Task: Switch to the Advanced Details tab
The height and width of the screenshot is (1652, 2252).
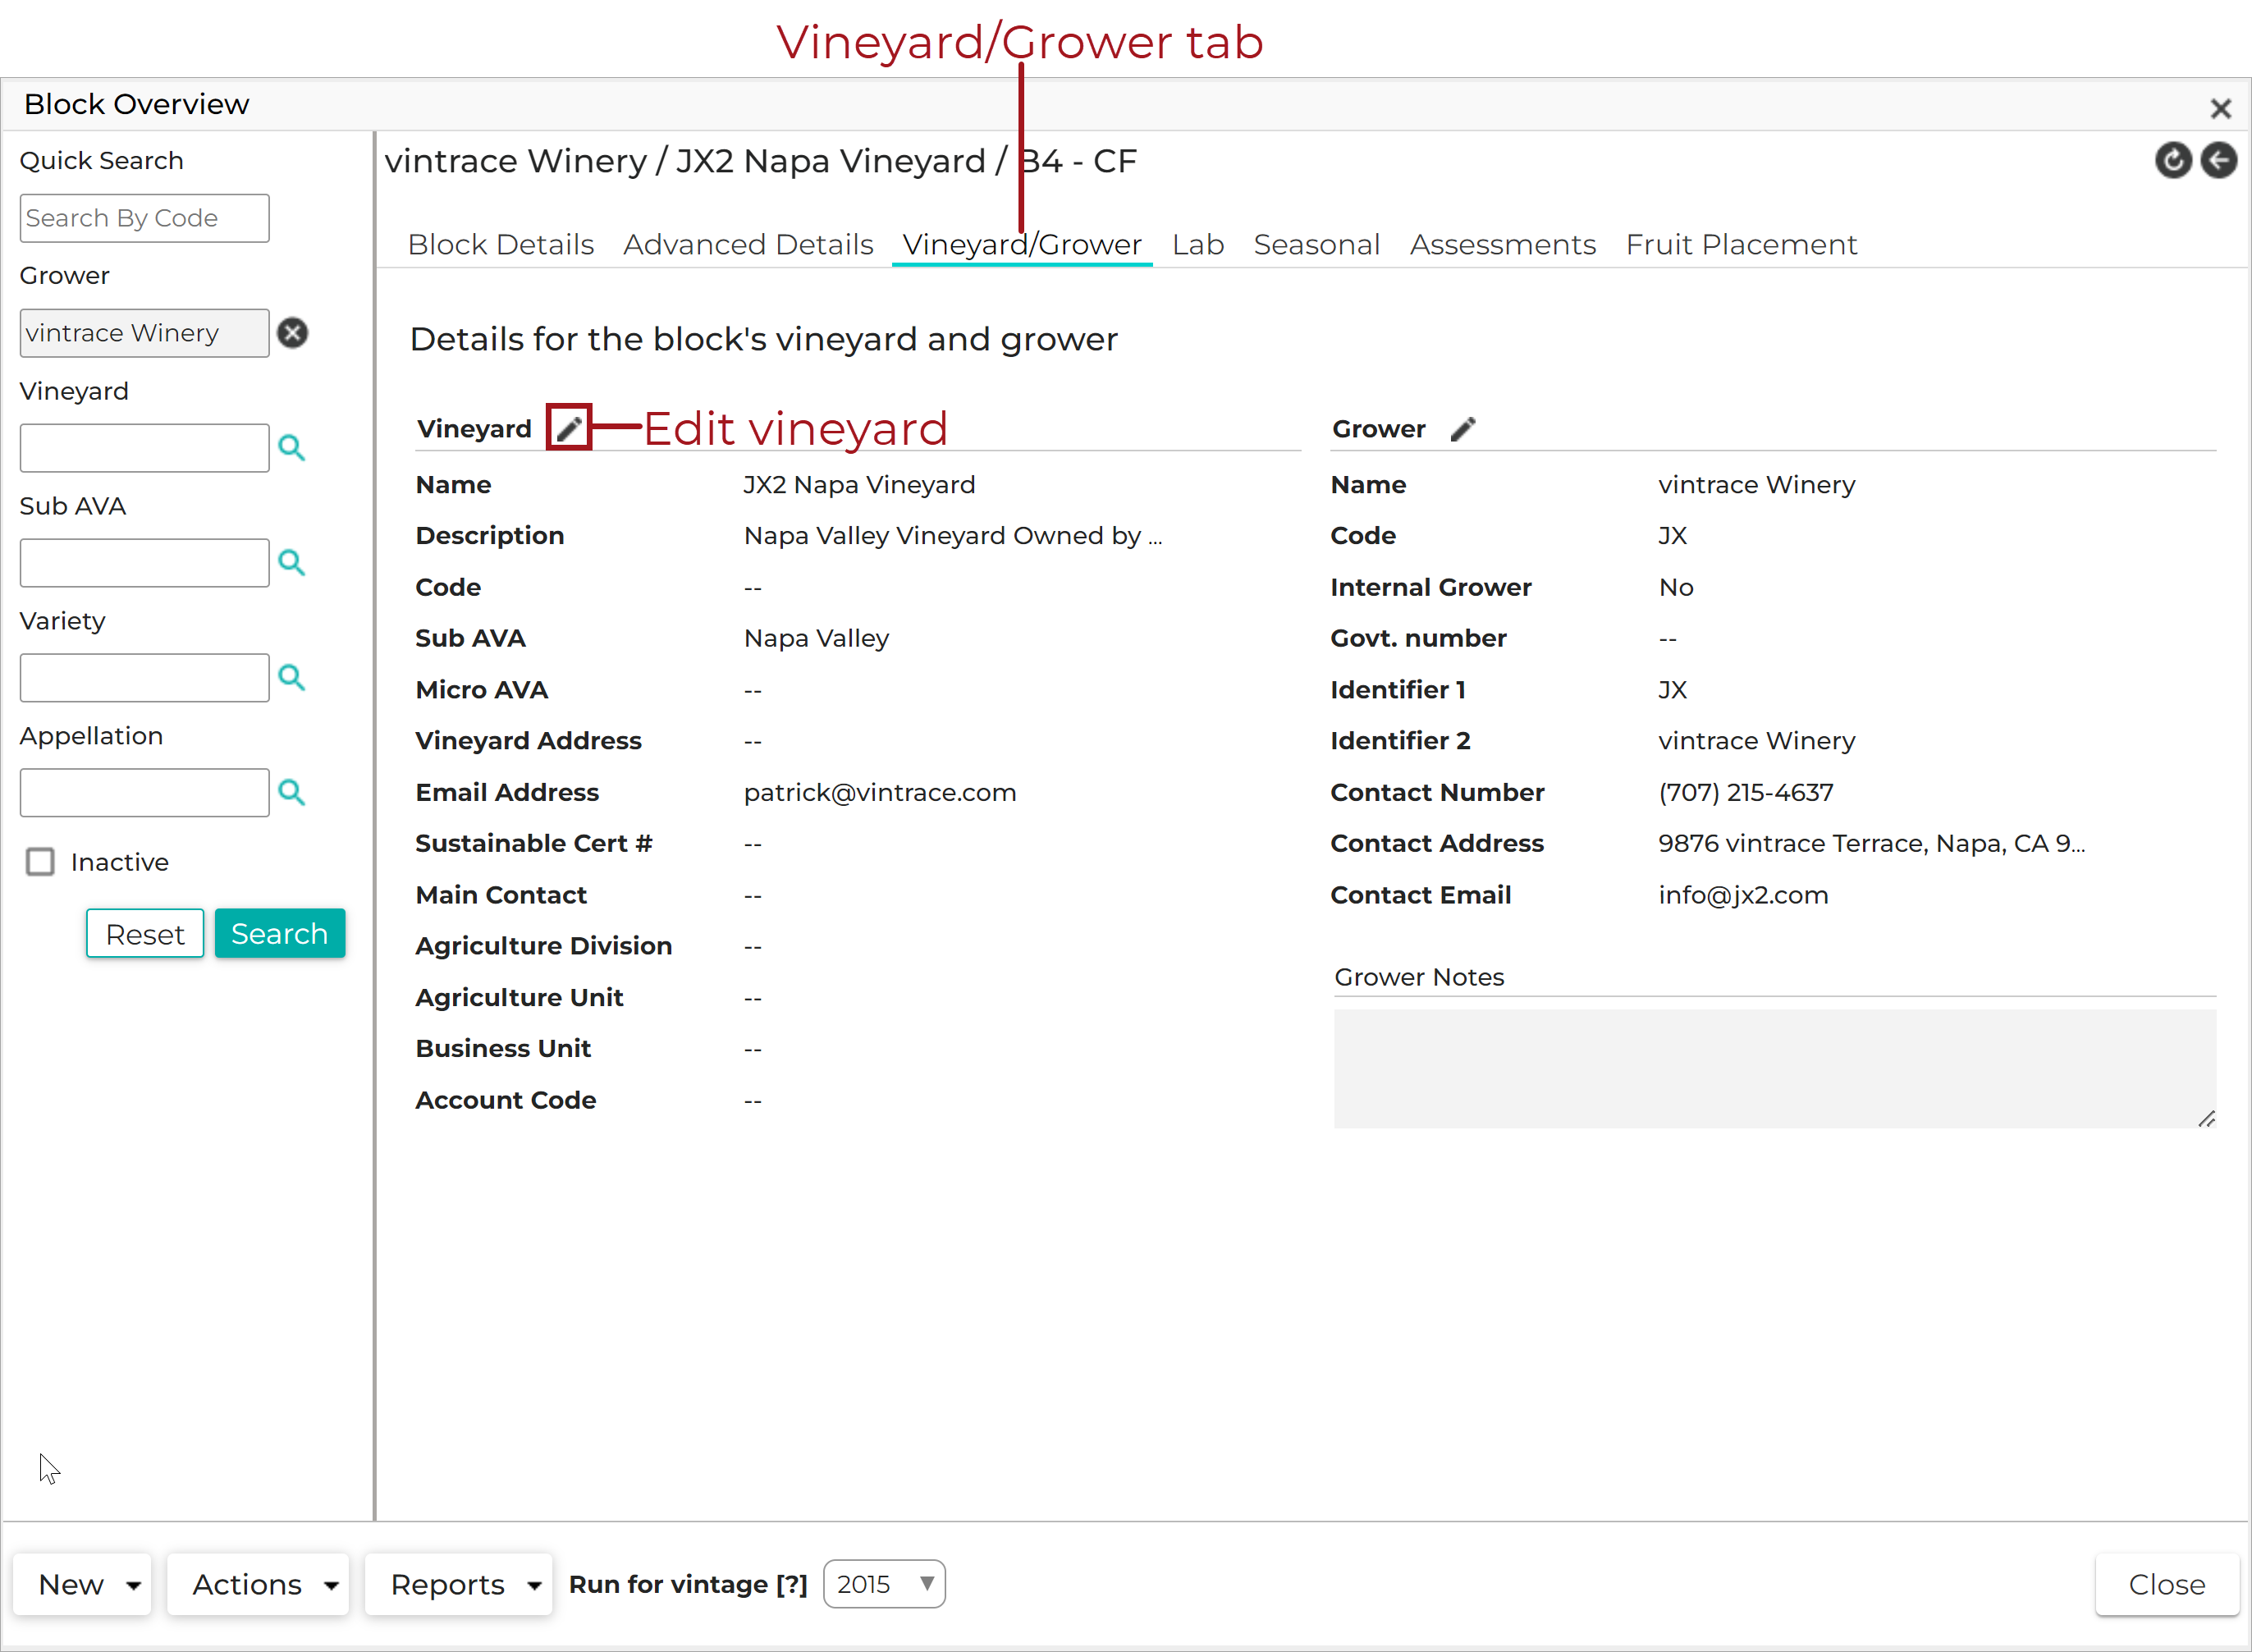Action: (748, 244)
